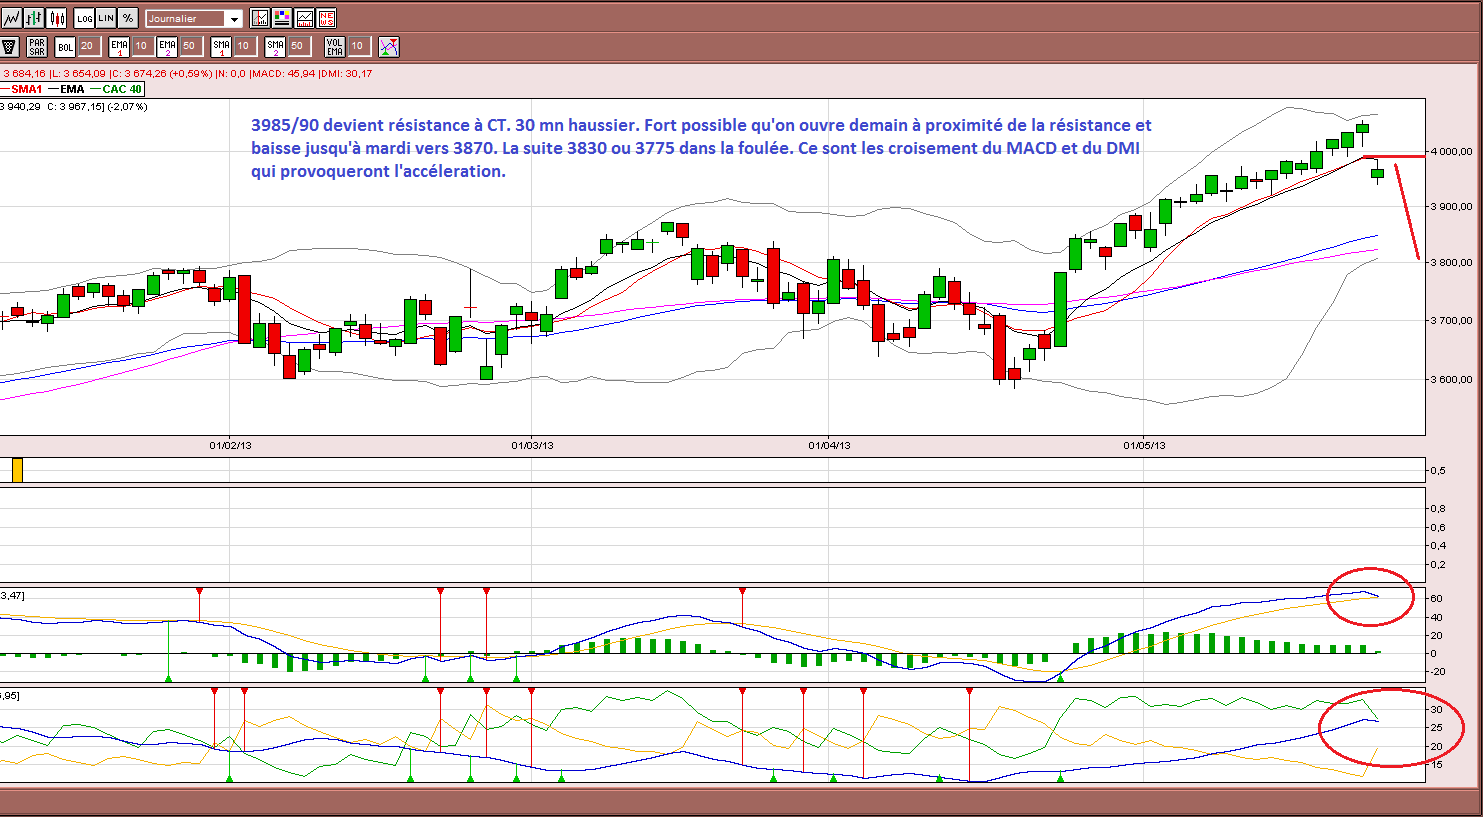Edit the EMA 1 period field

143,46
